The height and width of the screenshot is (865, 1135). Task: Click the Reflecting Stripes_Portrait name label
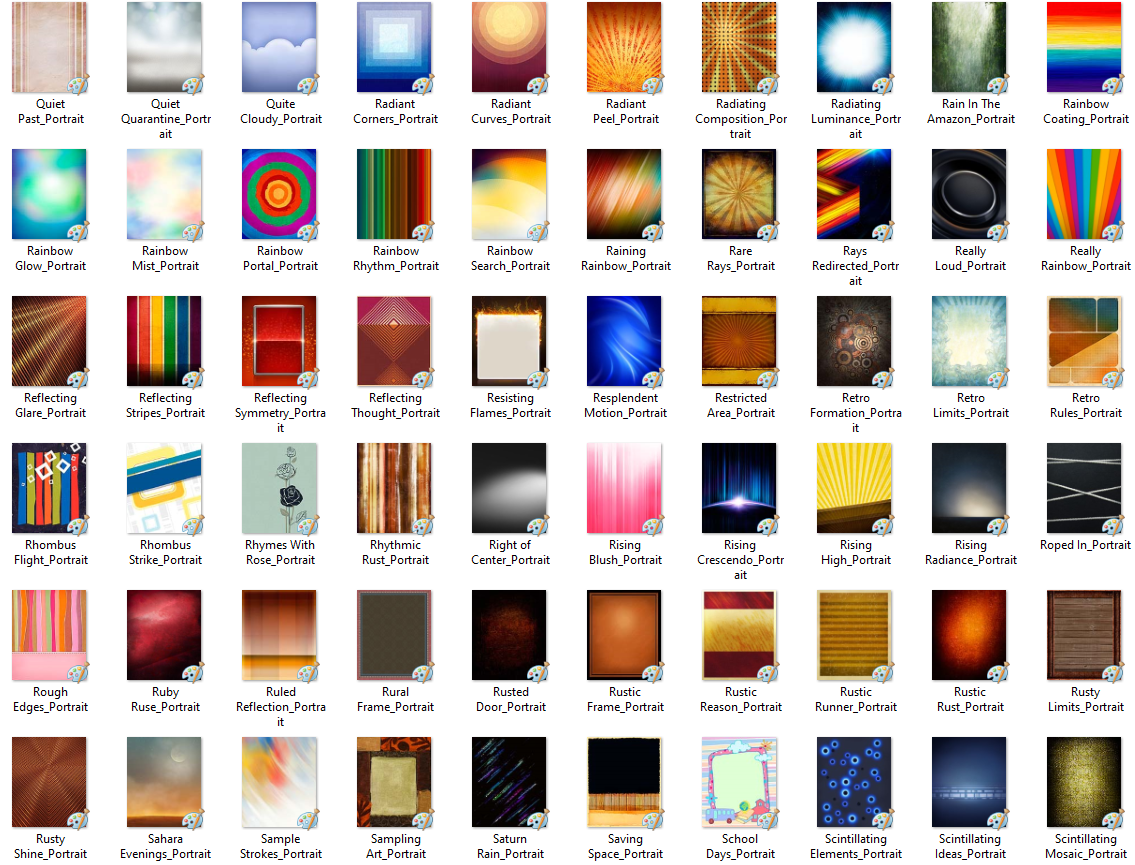(x=165, y=405)
